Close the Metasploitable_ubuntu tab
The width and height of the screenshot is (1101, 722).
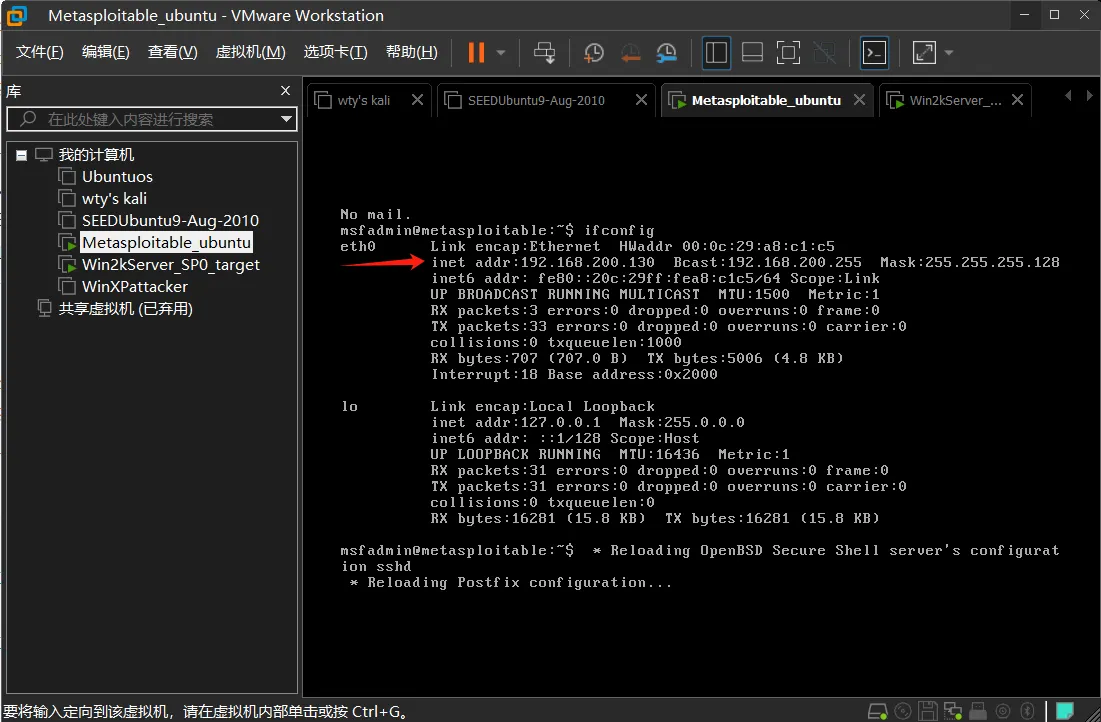click(x=859, y=100)
